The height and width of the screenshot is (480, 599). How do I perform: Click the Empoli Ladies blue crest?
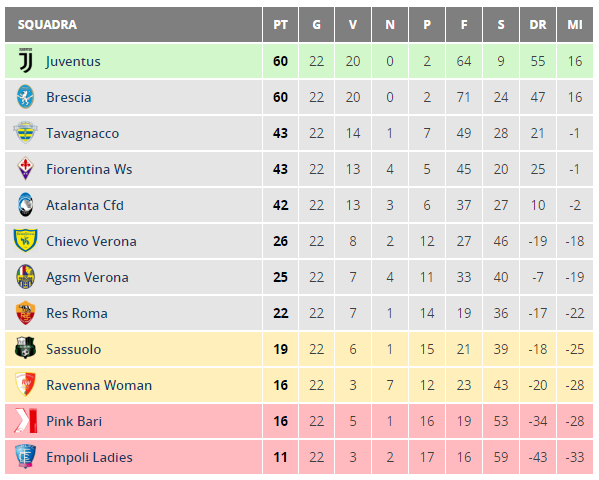[x=25, y=456]
